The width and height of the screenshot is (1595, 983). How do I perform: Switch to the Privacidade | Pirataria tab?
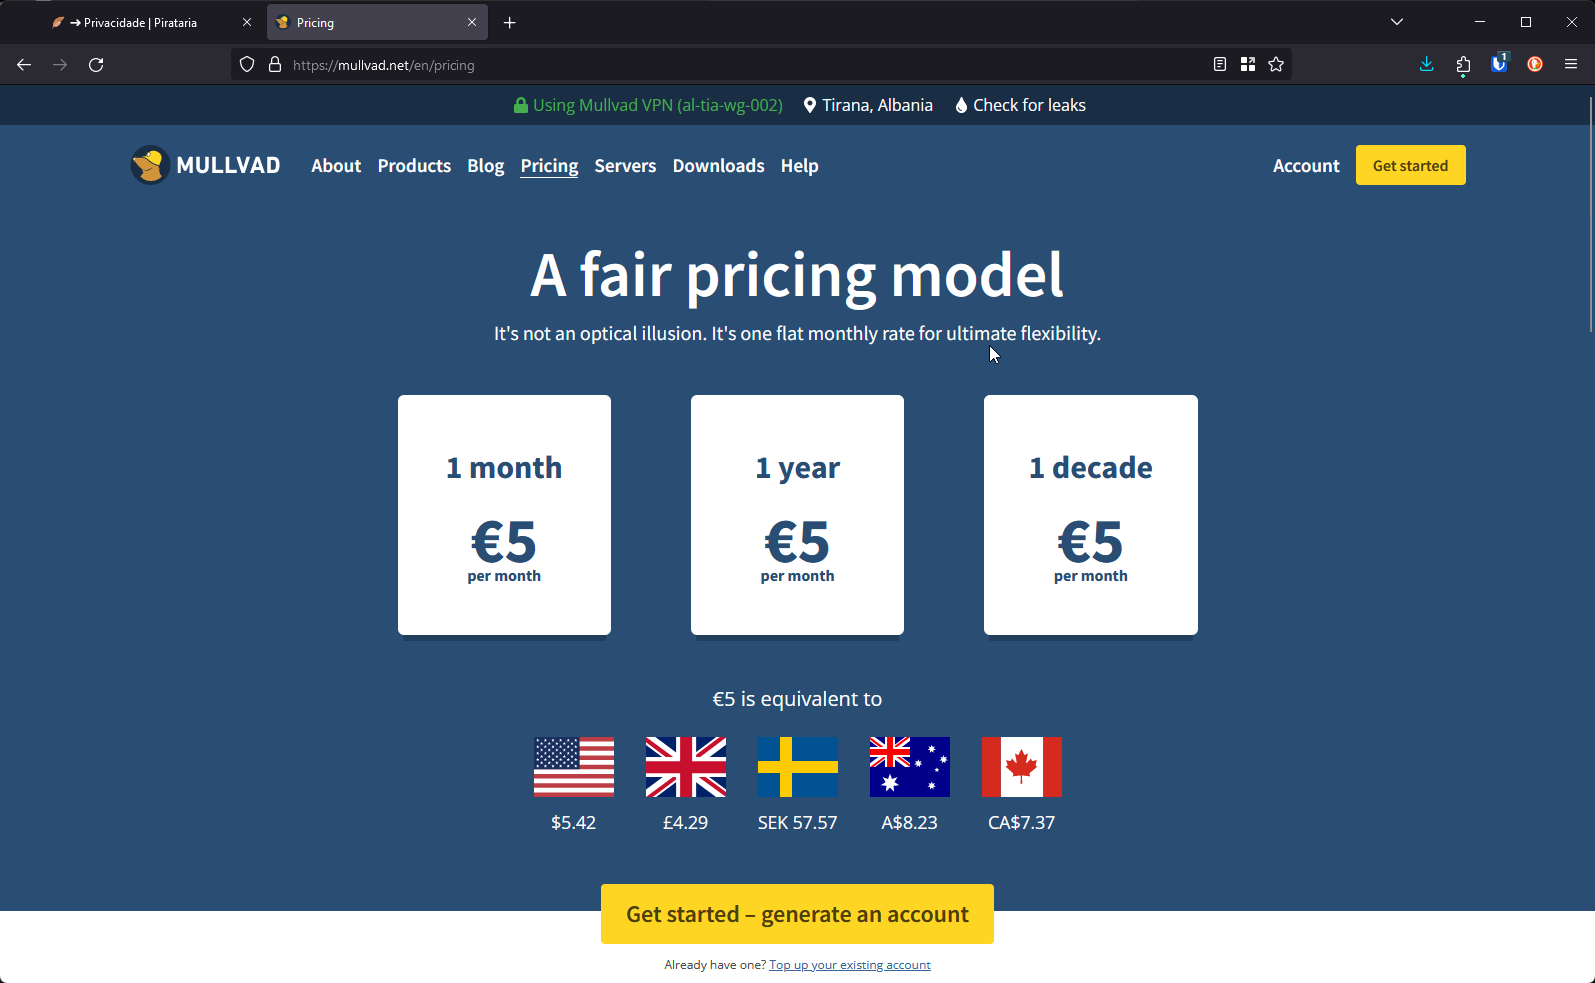click(140, 22)
